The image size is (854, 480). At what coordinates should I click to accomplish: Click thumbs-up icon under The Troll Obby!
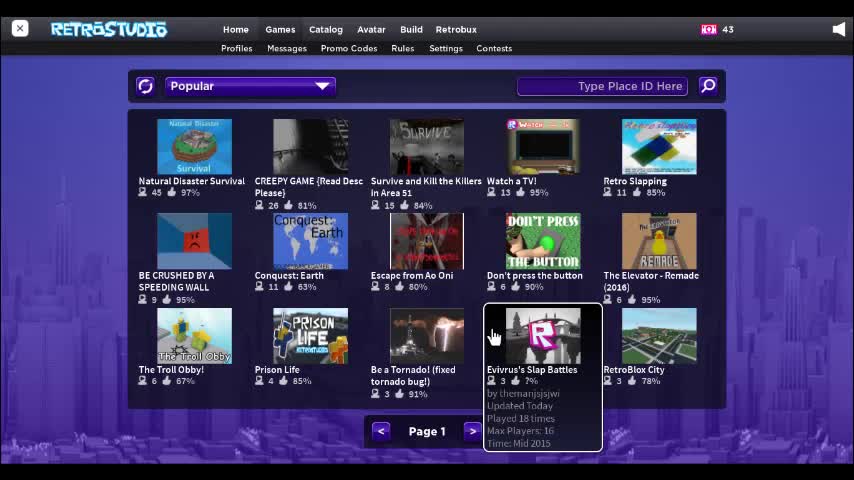pyautogui.click(x=167, y=381)
